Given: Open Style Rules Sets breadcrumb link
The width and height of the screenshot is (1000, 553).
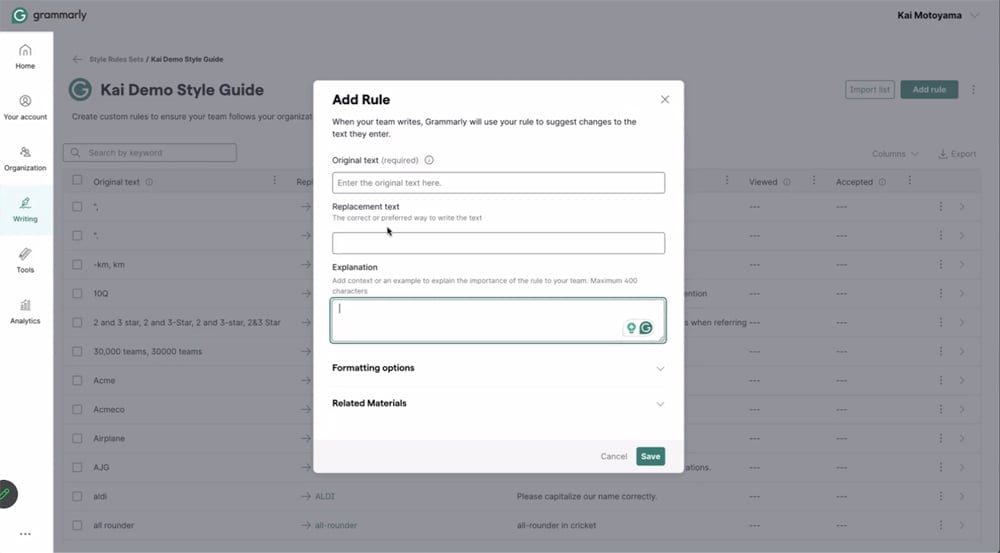Looking at the screenshot, I should (x=116, y=59).
